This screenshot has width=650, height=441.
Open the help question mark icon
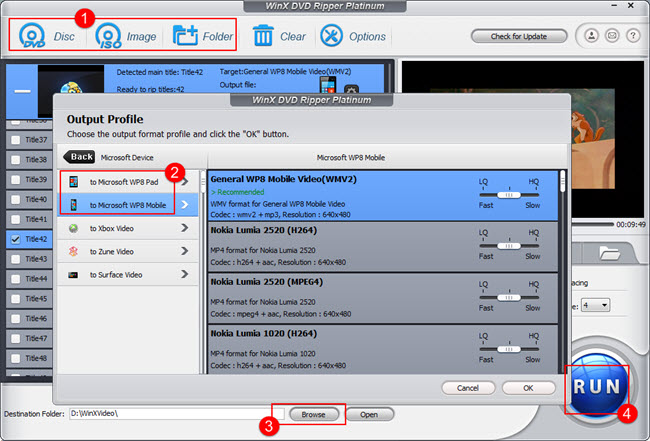(633, 36)
